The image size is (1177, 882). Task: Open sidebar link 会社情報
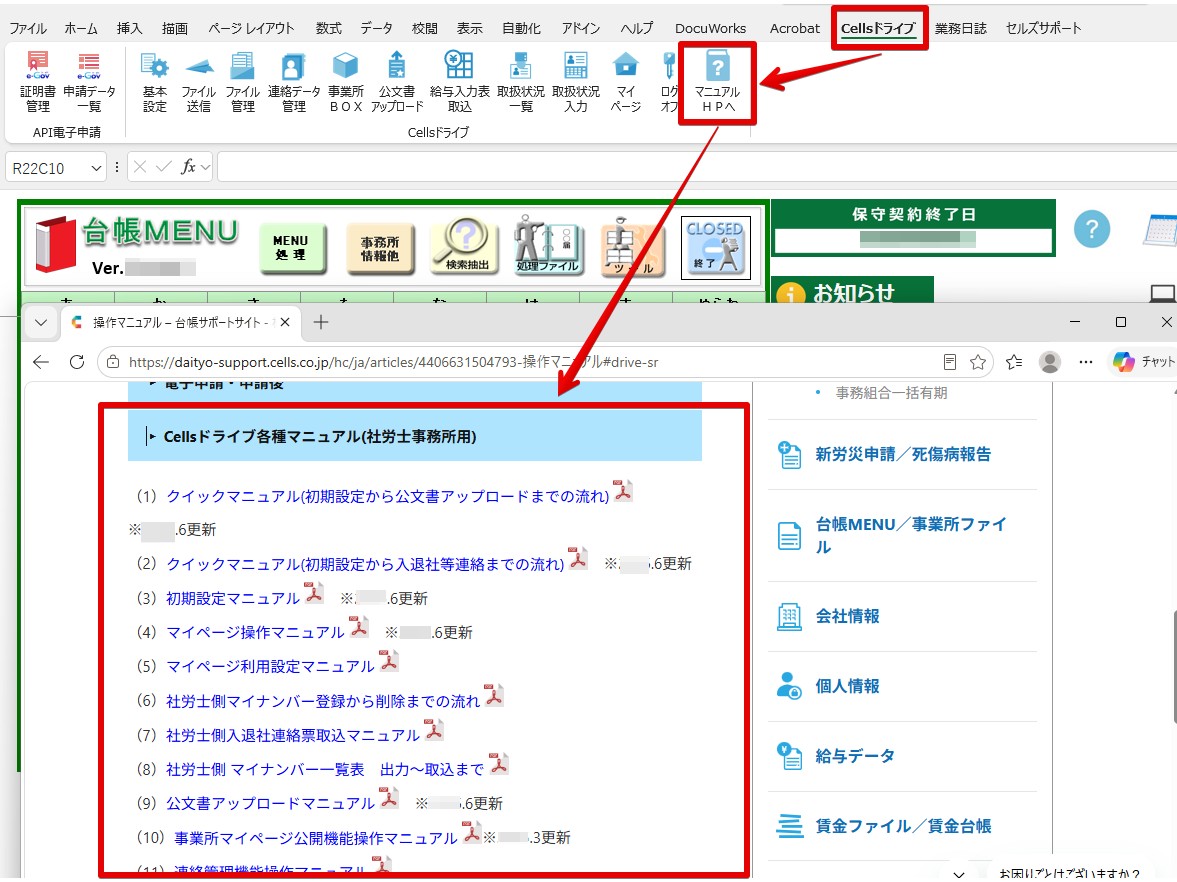coord(847,616)
